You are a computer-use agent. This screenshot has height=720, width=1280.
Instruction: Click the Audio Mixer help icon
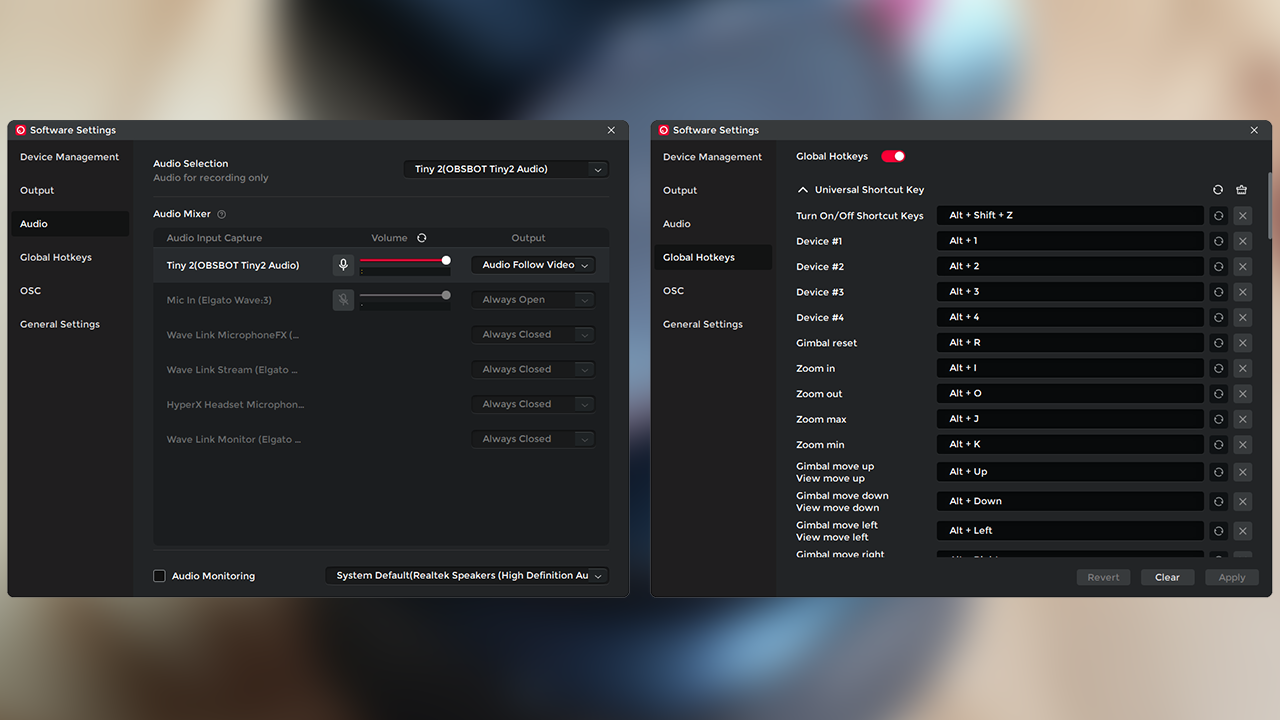click(222, 214)
